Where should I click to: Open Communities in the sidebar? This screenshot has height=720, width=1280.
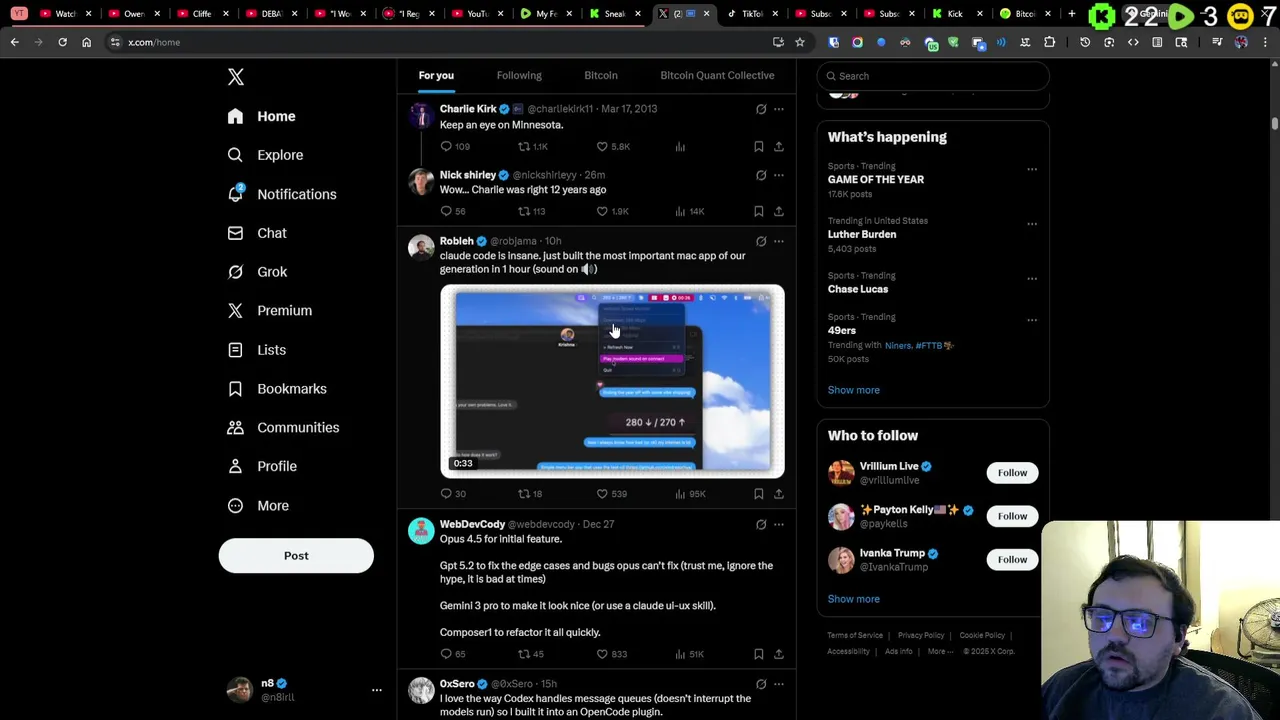(283, 427)
